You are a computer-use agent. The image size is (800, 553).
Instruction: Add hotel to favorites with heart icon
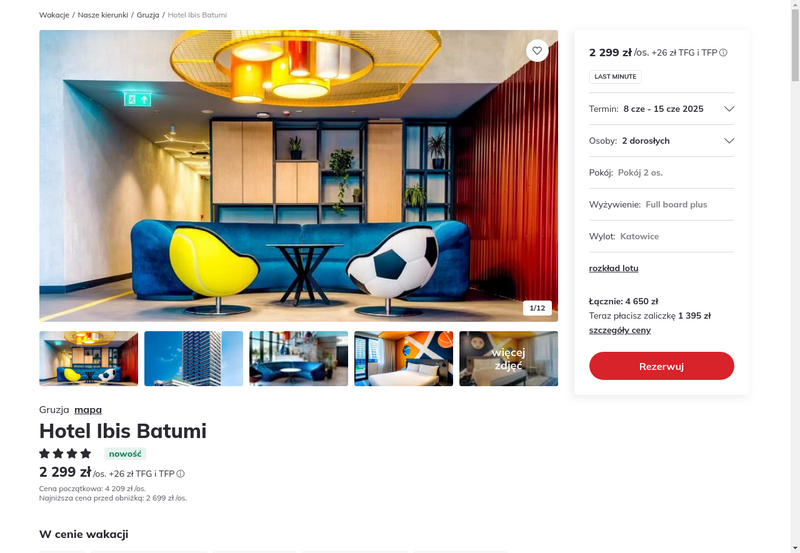pos(537,51)
